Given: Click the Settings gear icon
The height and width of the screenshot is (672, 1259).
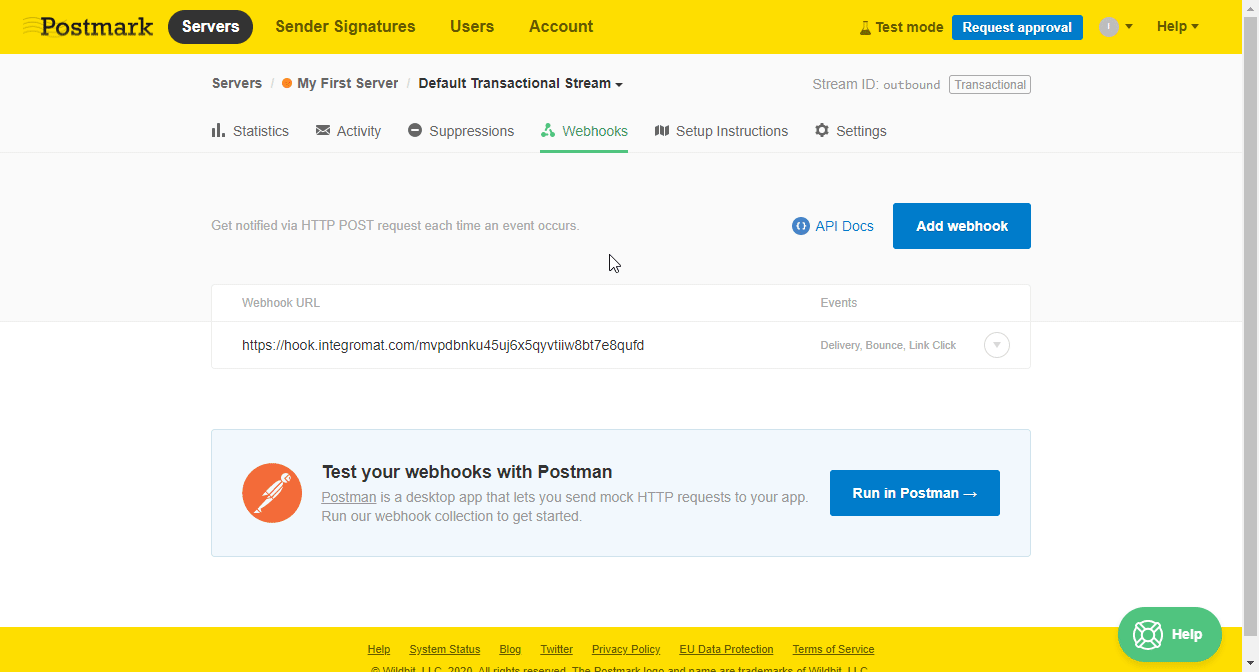Looking at the screenshot, I should [x=822, y=131].
